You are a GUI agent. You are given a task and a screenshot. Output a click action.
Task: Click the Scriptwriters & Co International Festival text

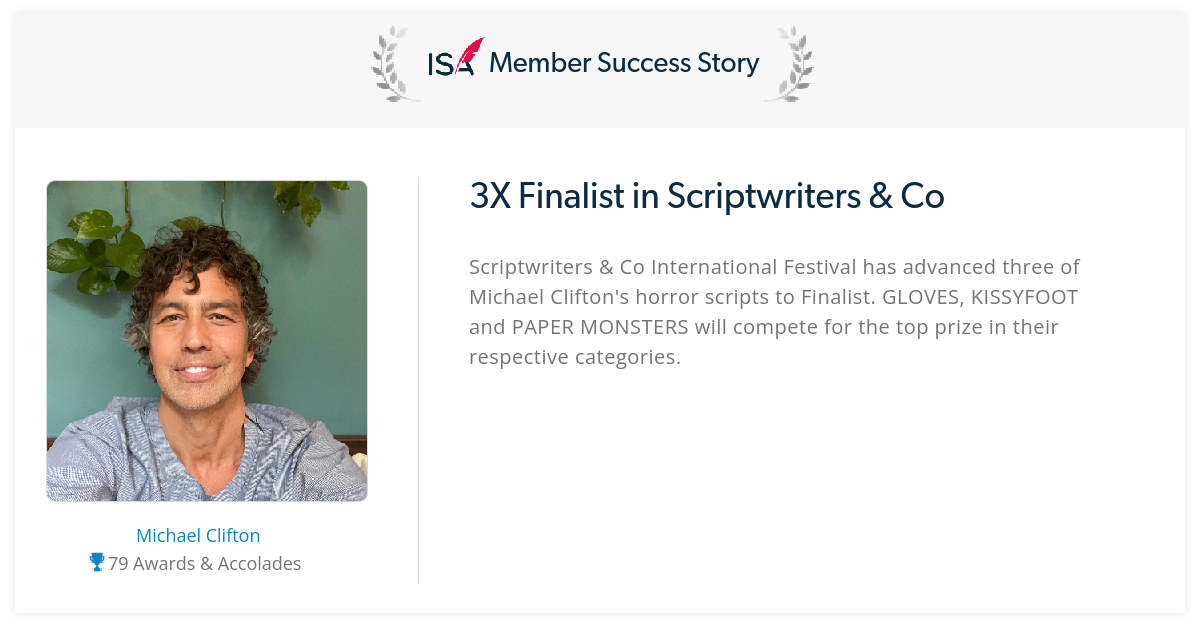point(663,267)
